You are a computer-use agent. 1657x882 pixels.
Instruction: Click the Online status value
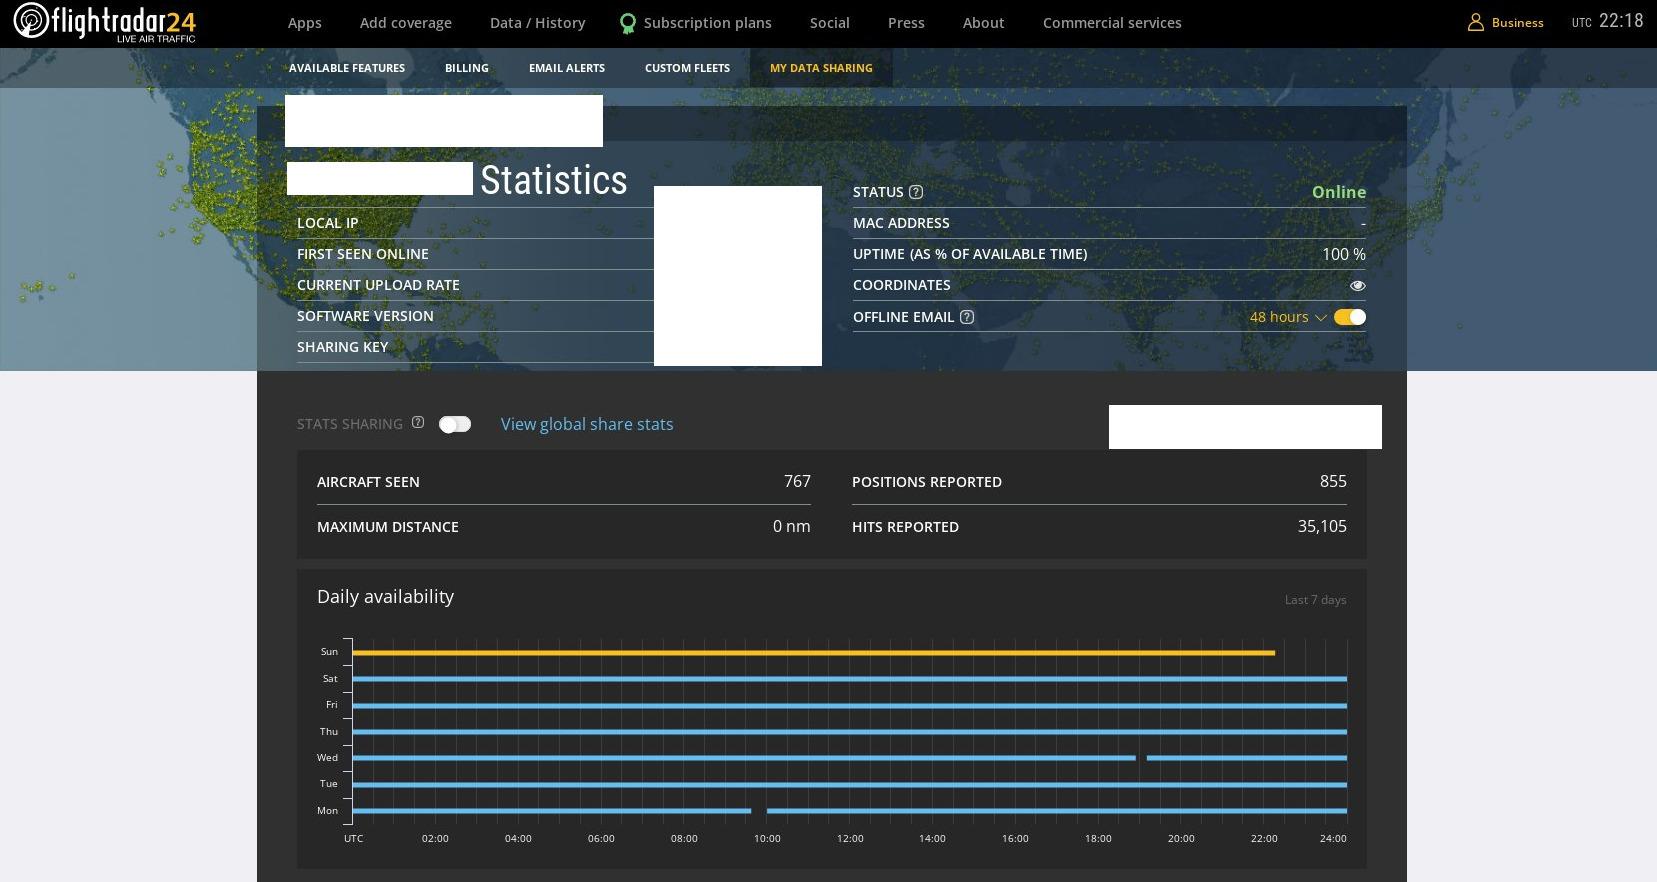click(1339, 192)
